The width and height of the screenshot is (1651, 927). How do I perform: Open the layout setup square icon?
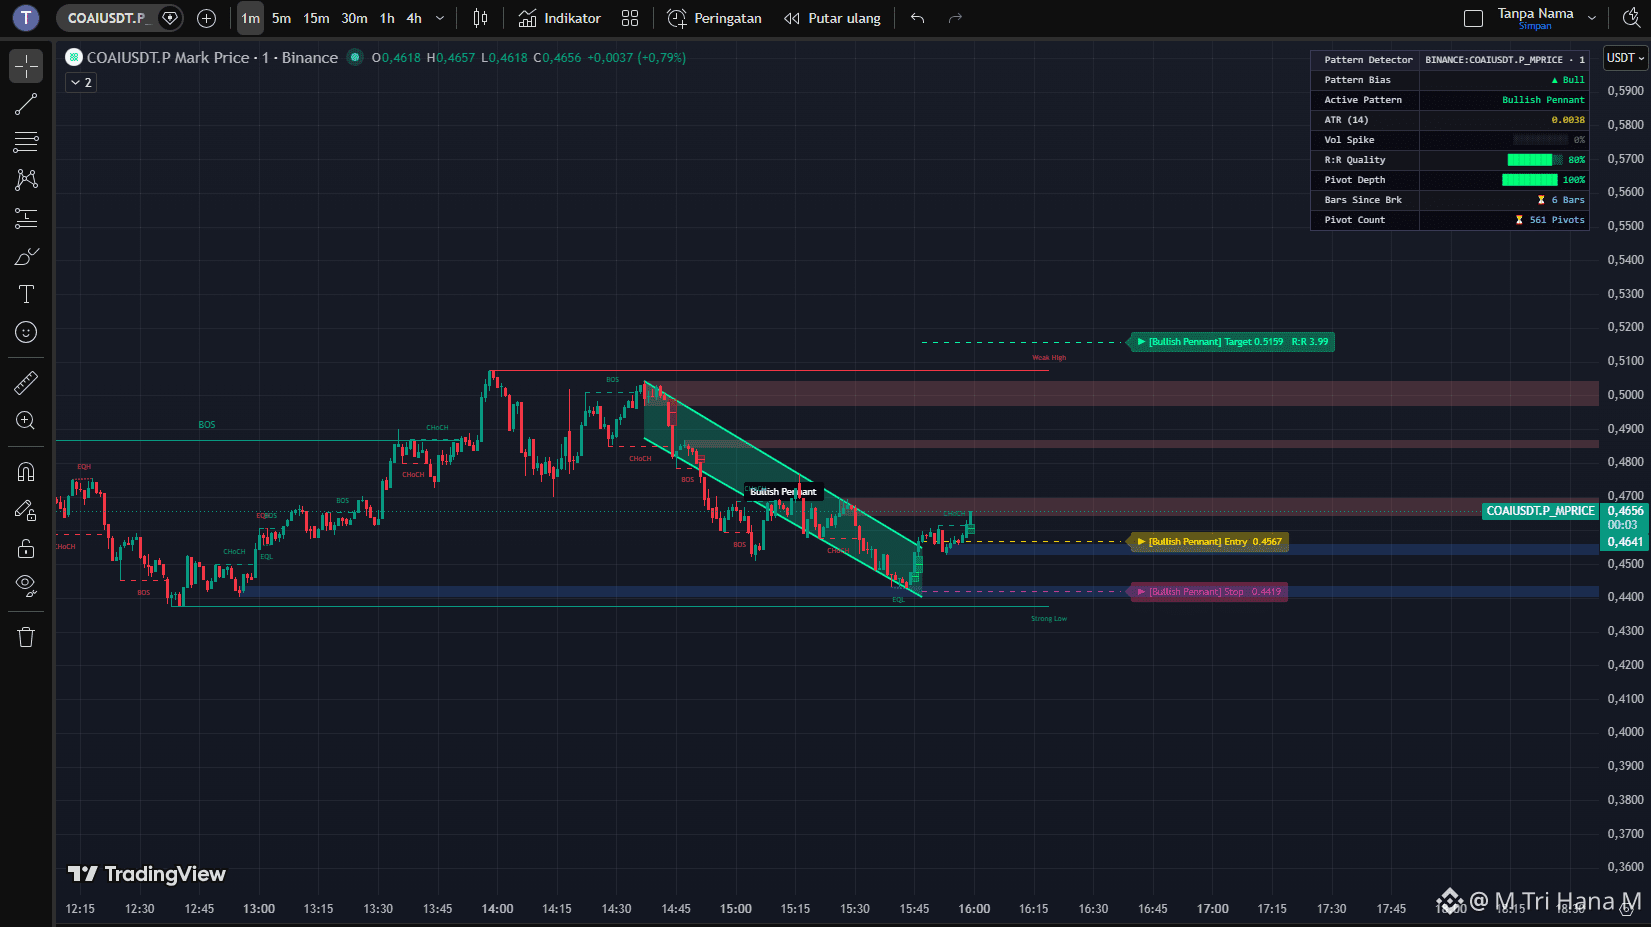1473,18
